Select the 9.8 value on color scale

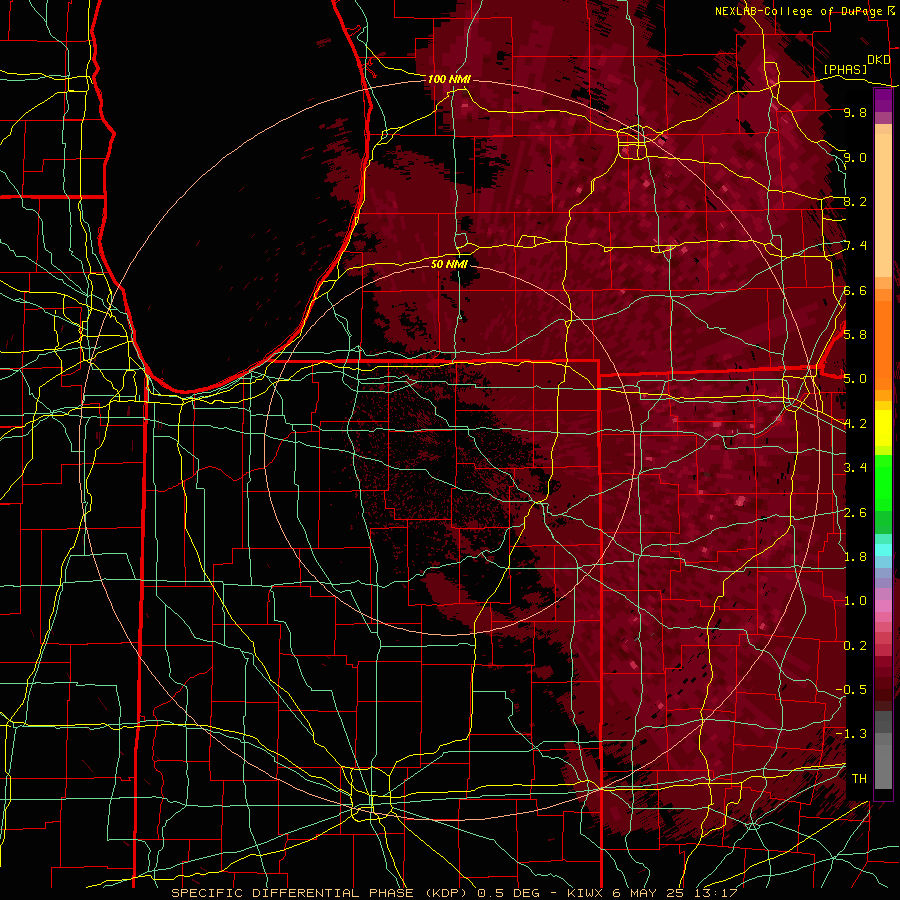pyautogui.click(x=855, y=112)
